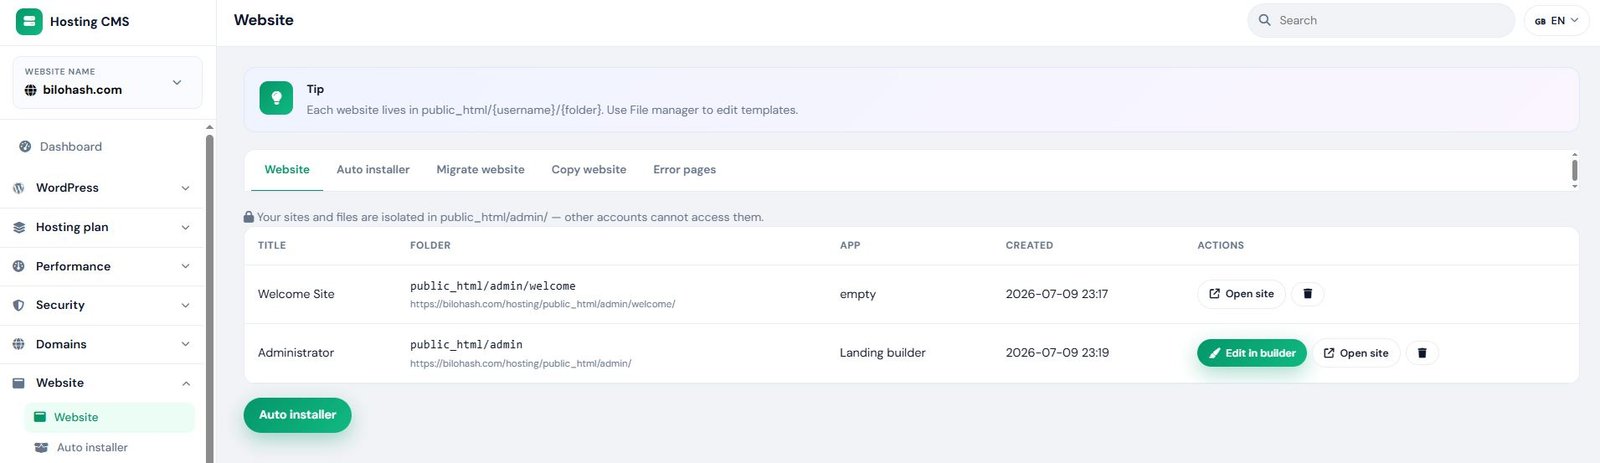
Task: Click the search magnifier icon
Action: pyautogui.click(x=1265, y=20)
